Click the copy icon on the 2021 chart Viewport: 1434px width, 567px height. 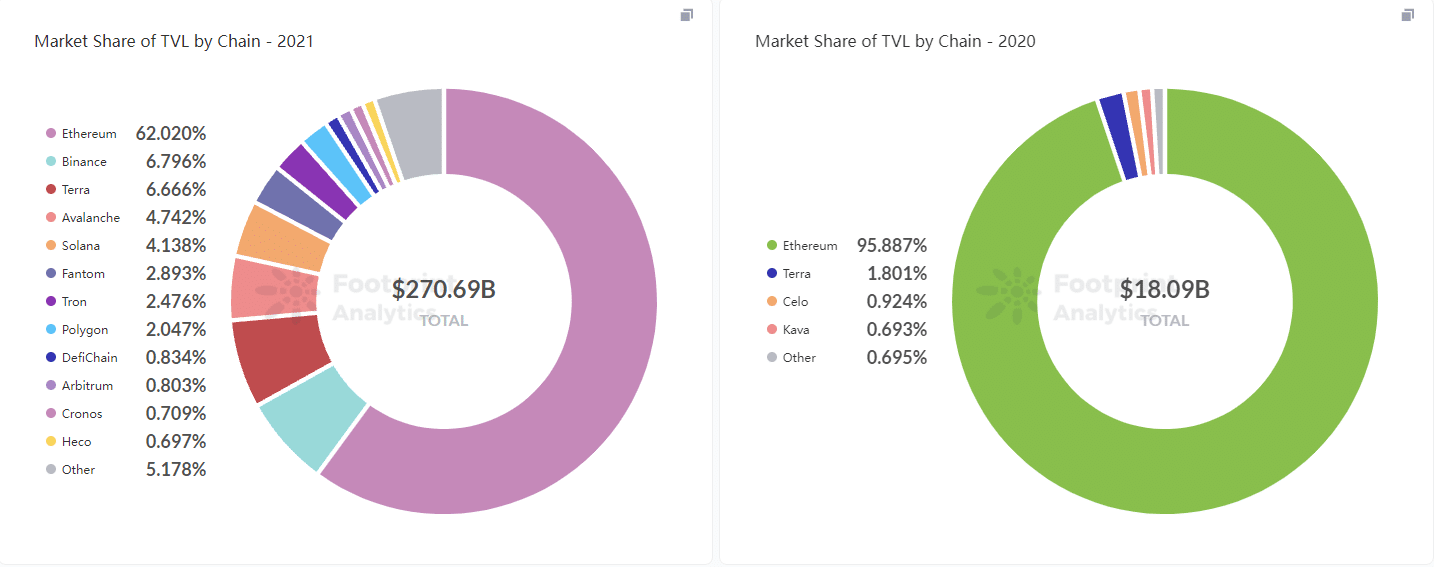687,15
